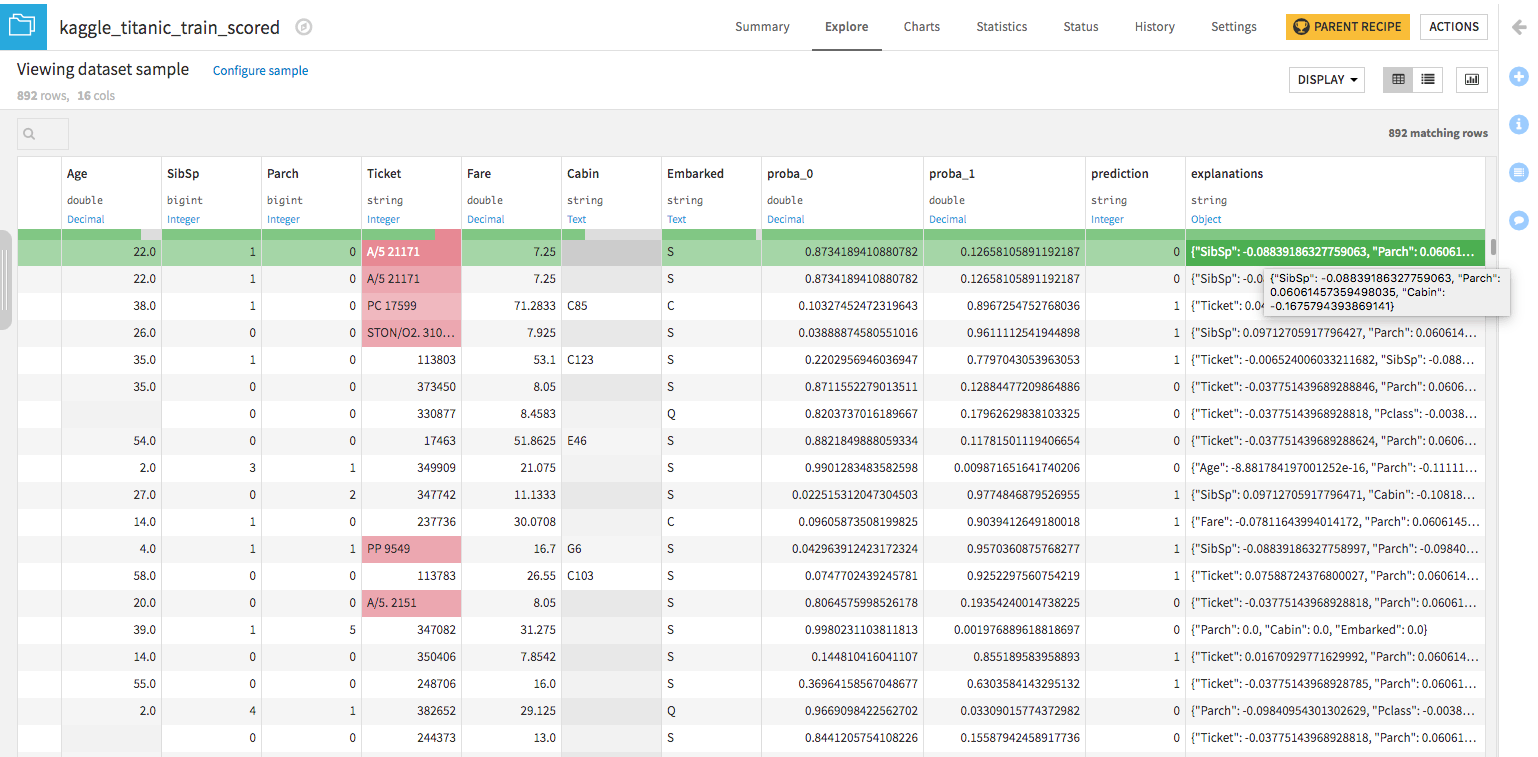Open the info details icon in sidebar

tap(1518, 124)
